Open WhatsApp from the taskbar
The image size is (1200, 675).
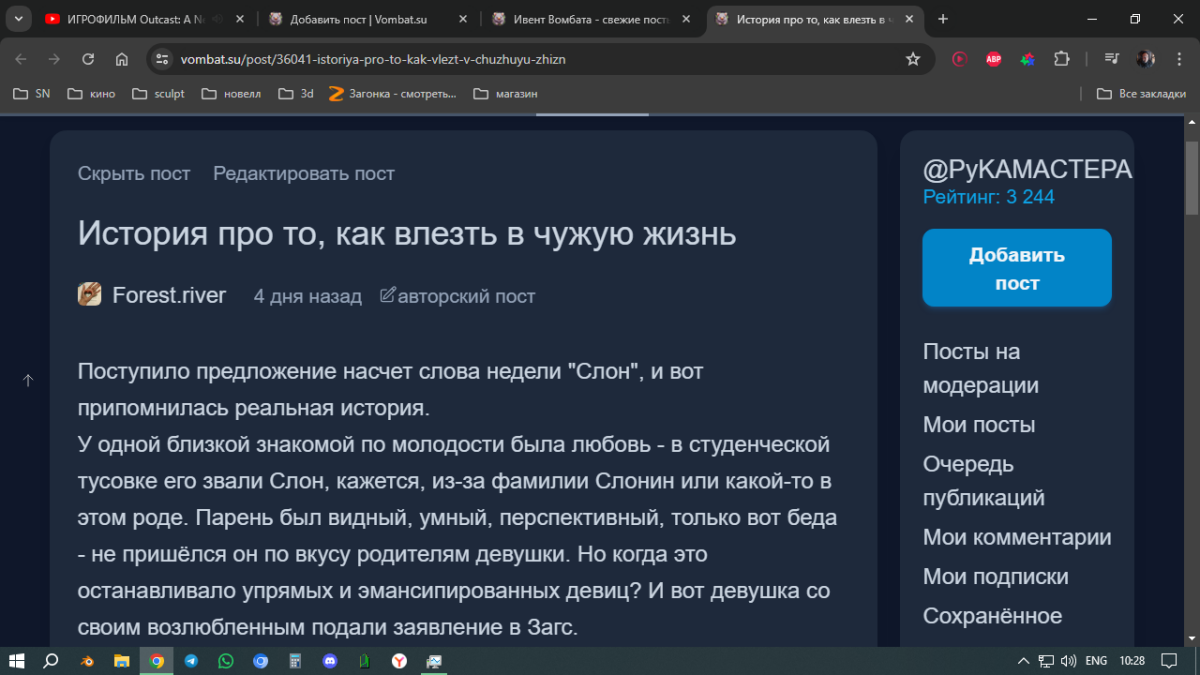coord(225,661)
